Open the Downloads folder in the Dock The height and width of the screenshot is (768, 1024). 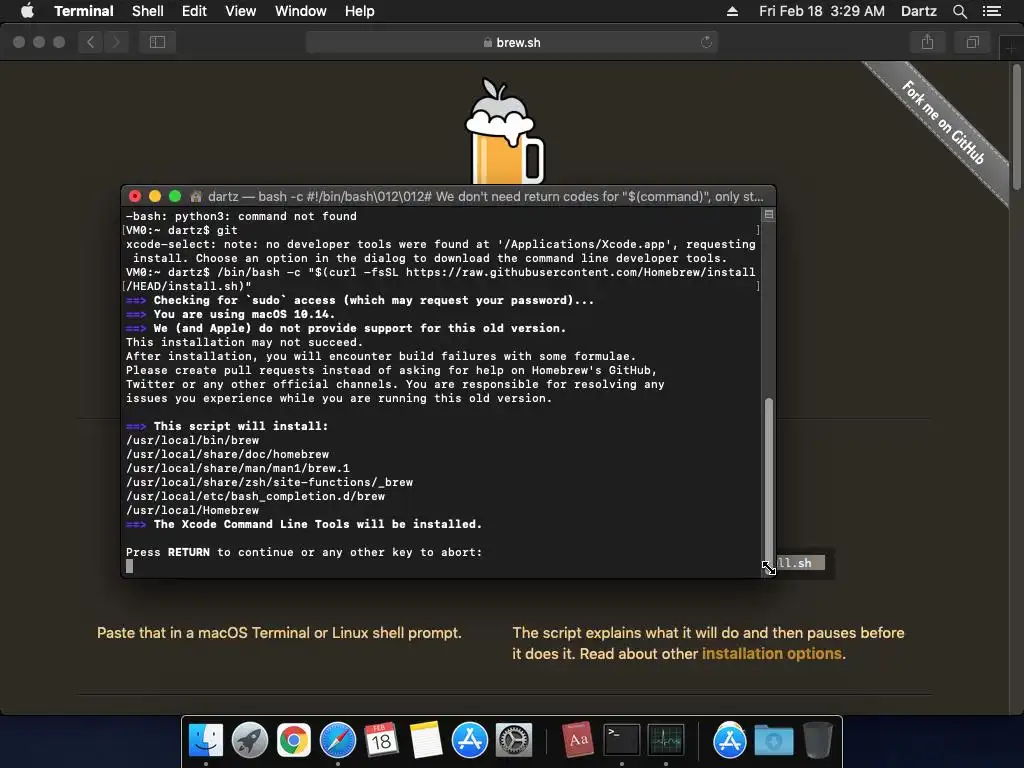[x=774, y=741]
